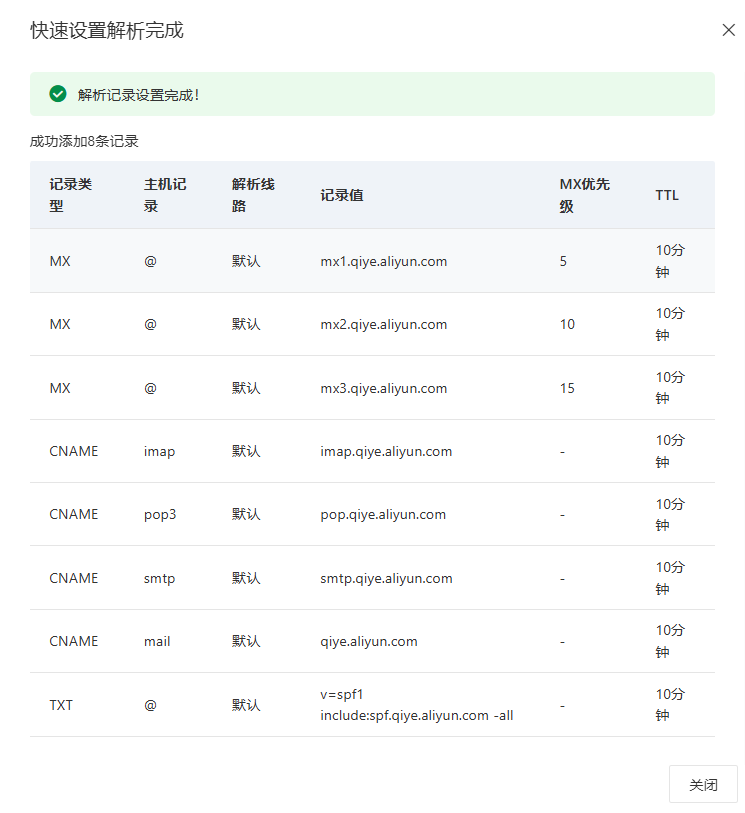
Task: Click the pop3 host record cell
Action: point(160,515)
